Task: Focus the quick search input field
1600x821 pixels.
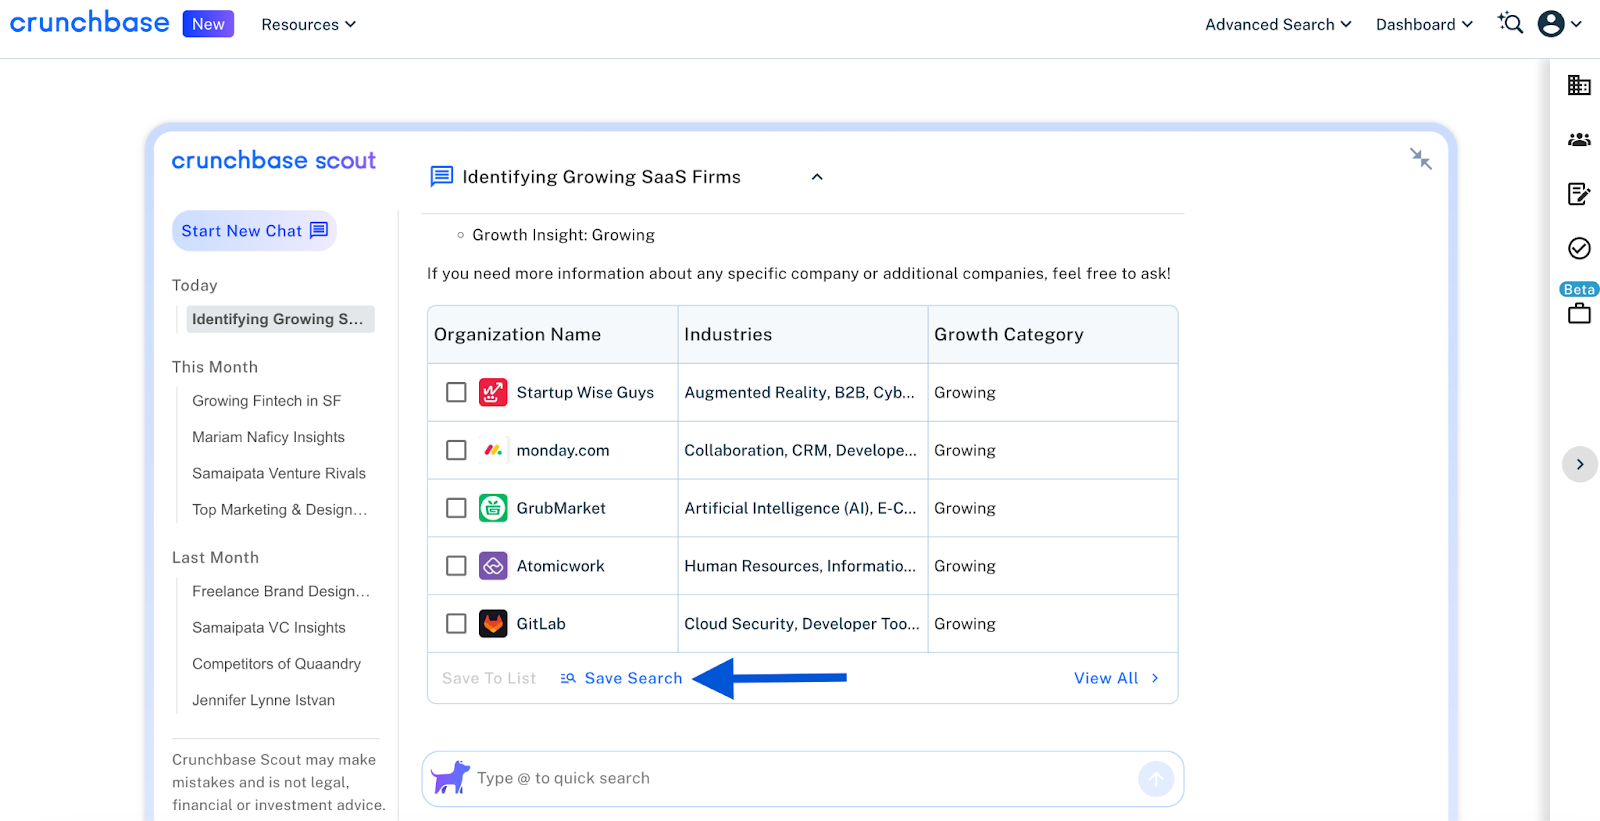Action: click(x=804, y=778)
